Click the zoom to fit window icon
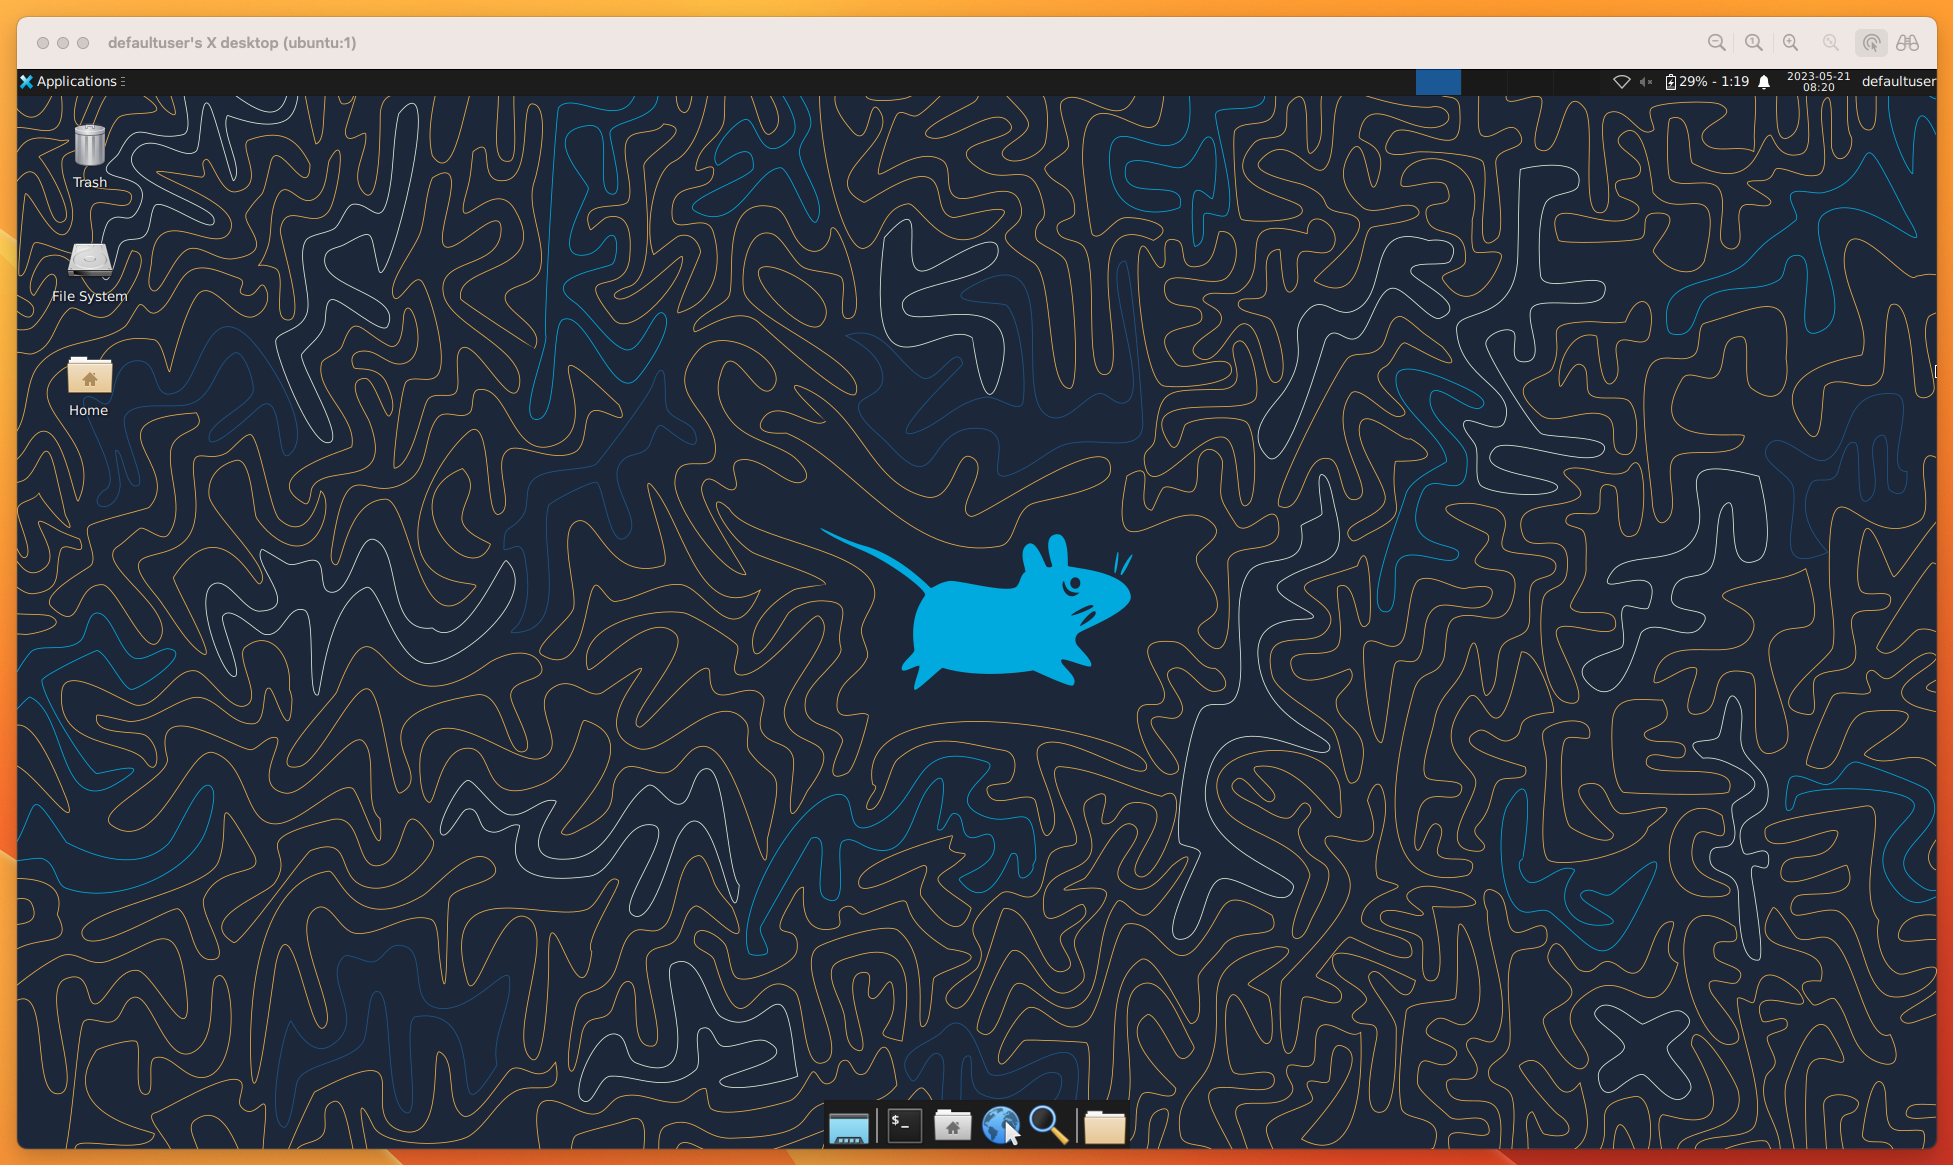The width and height of the screenshot is (1953, 1165). (1830, 43)
